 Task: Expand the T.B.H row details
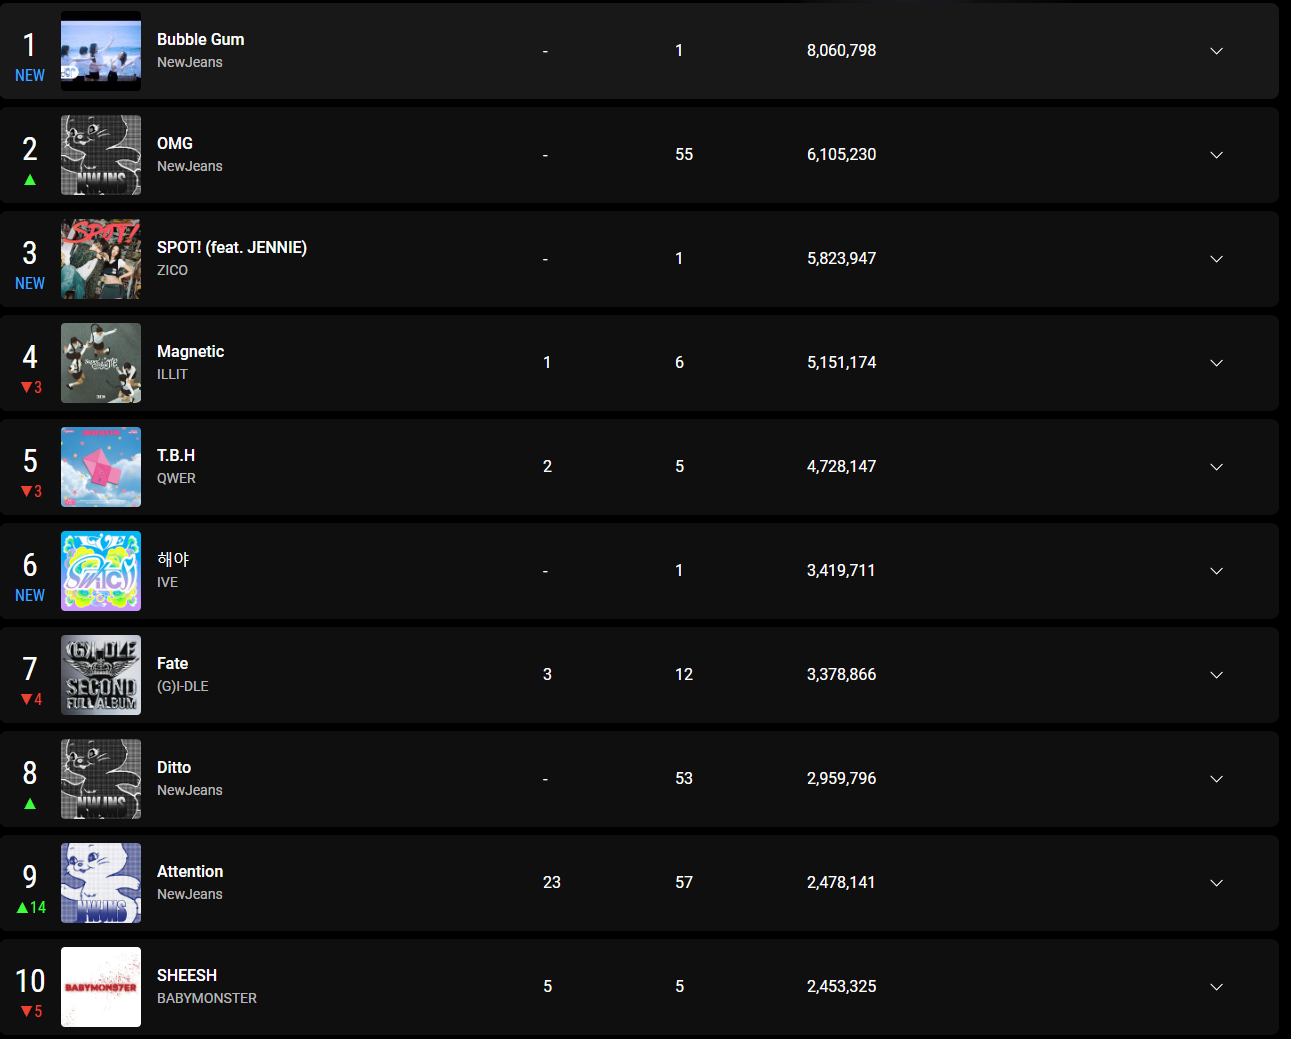tap(1216, 467)
